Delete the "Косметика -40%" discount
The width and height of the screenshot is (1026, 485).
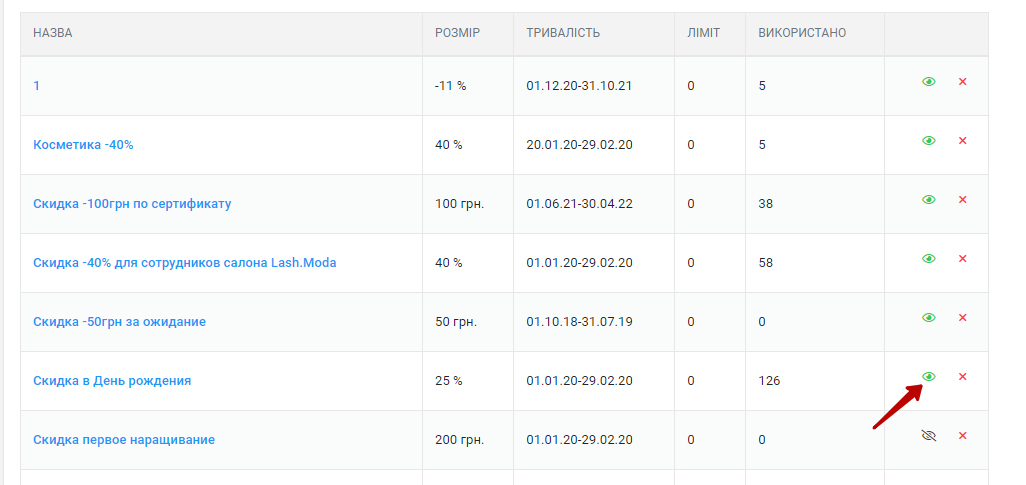[962, 141]
